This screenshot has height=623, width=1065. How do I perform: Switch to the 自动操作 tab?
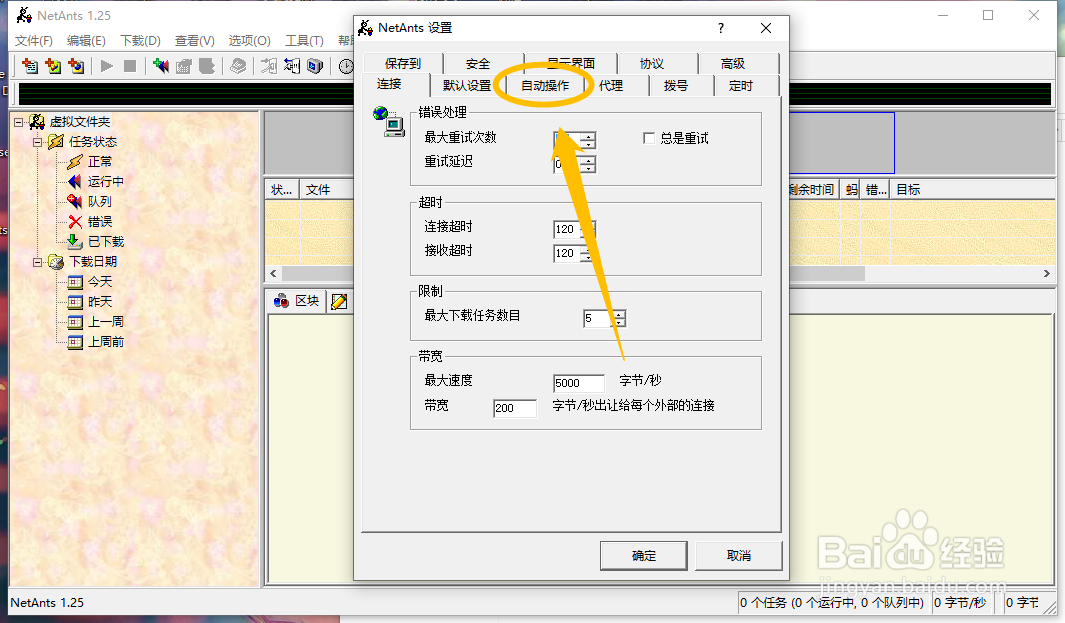[x=545, y=86]
